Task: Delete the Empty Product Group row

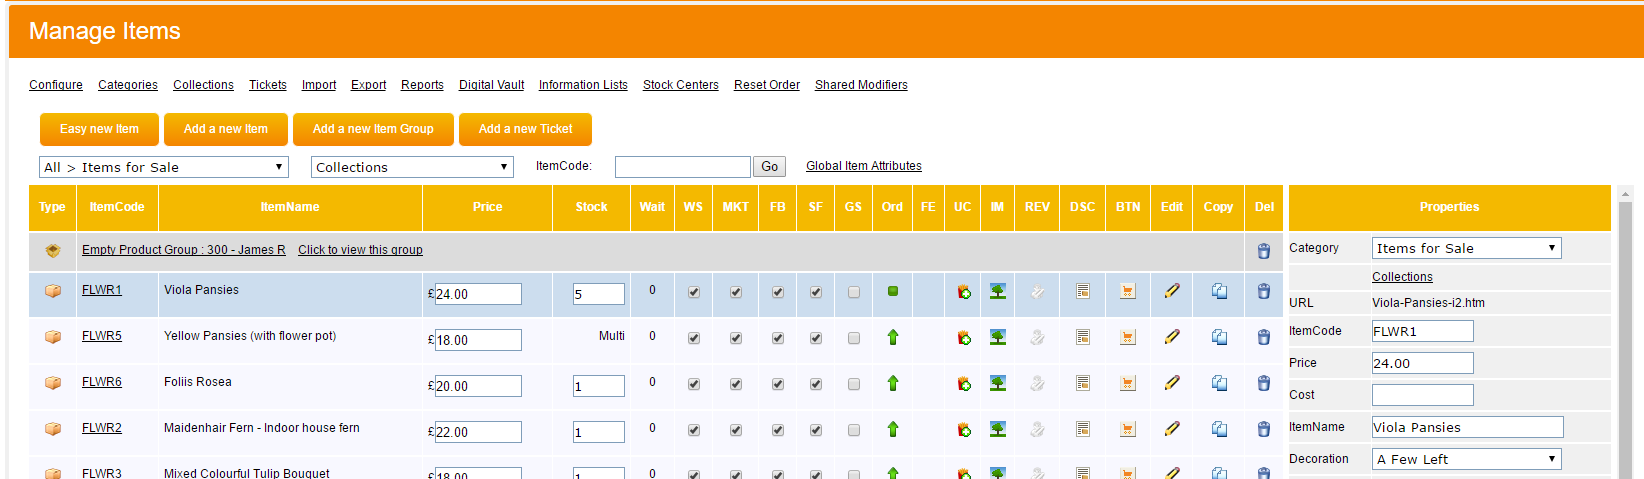Action: click(x=1263, y=251)
